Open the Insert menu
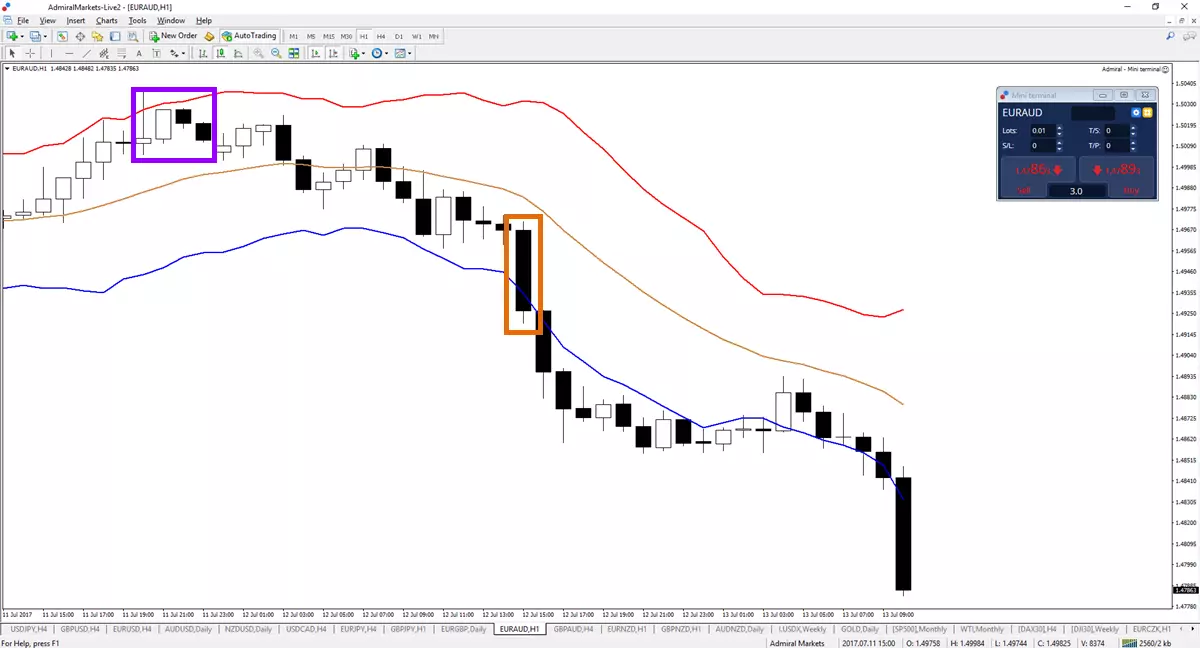This screenshot has height=648, width=1200. (76, 20)
